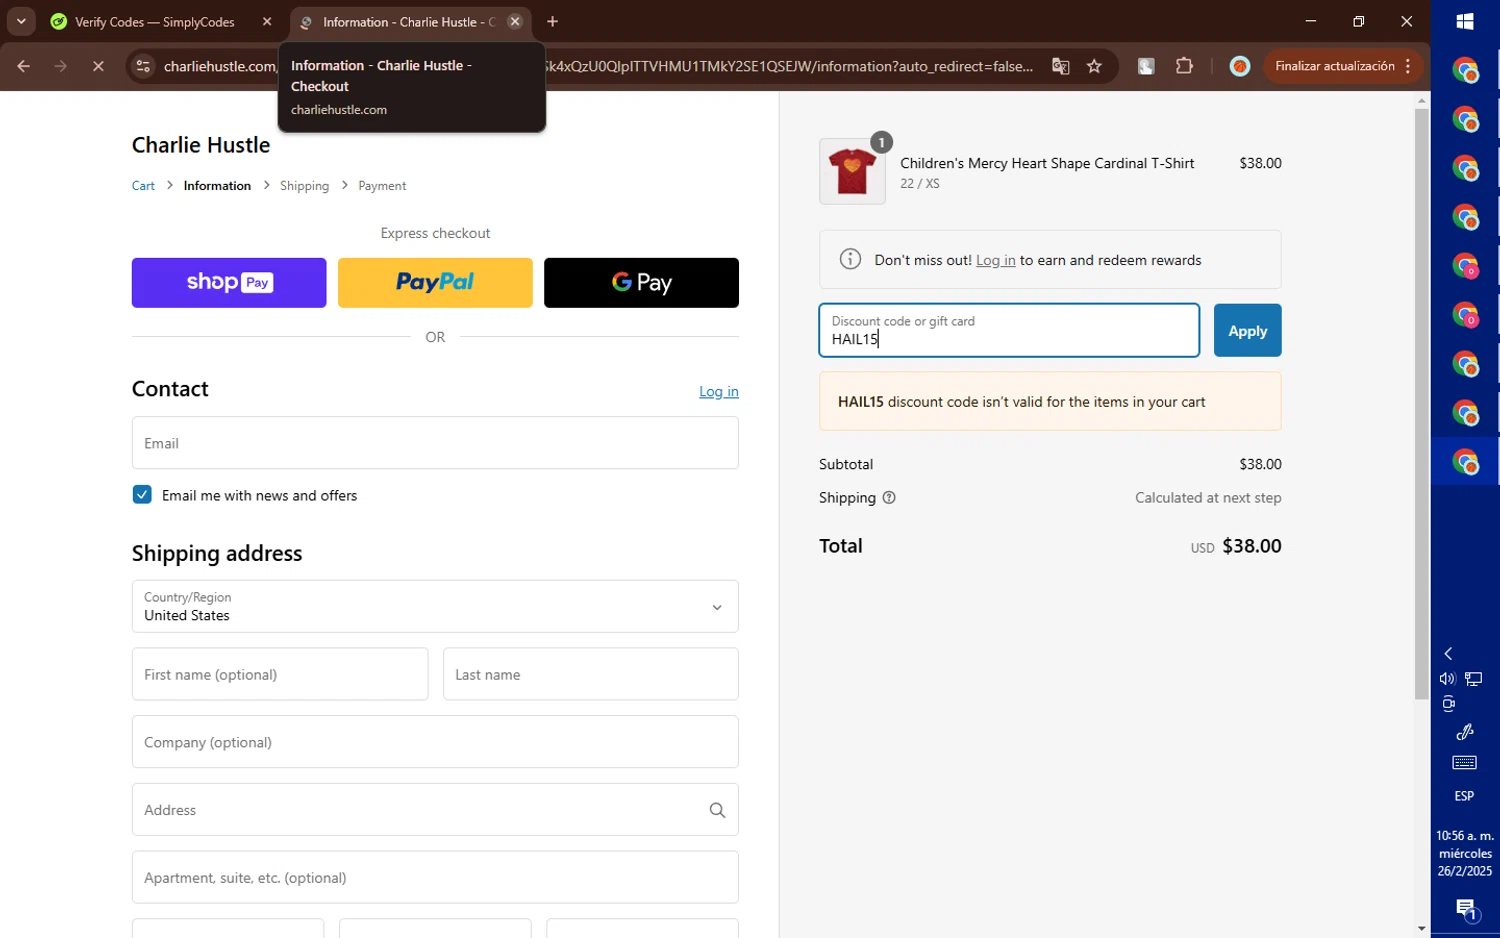The height and width of the screenshot is (938, 1500).
Task: Switch to Verify Codes — SimplyCodes tab
Action: 155,22
